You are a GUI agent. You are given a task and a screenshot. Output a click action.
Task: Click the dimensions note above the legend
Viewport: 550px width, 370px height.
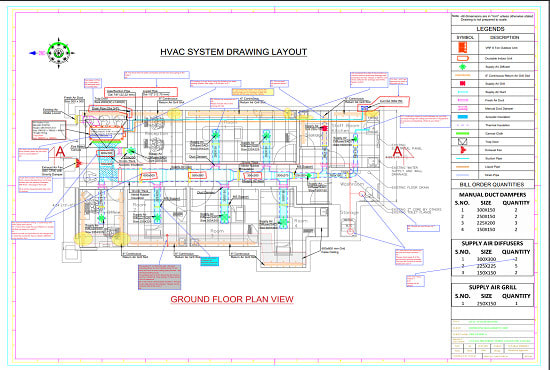[492, 18]
